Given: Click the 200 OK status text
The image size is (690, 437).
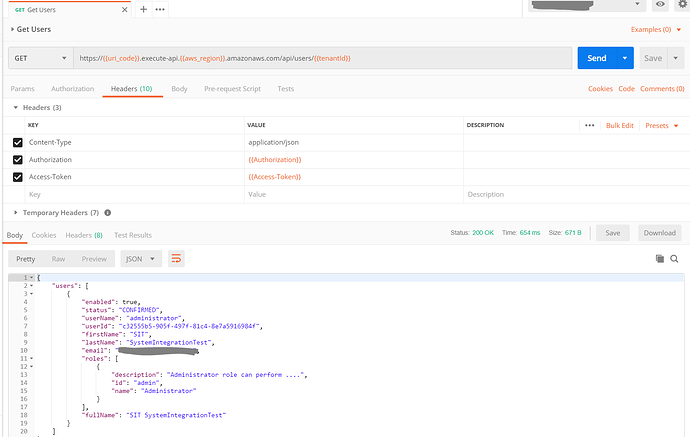Looking at the screenshot, I should 483,233.
